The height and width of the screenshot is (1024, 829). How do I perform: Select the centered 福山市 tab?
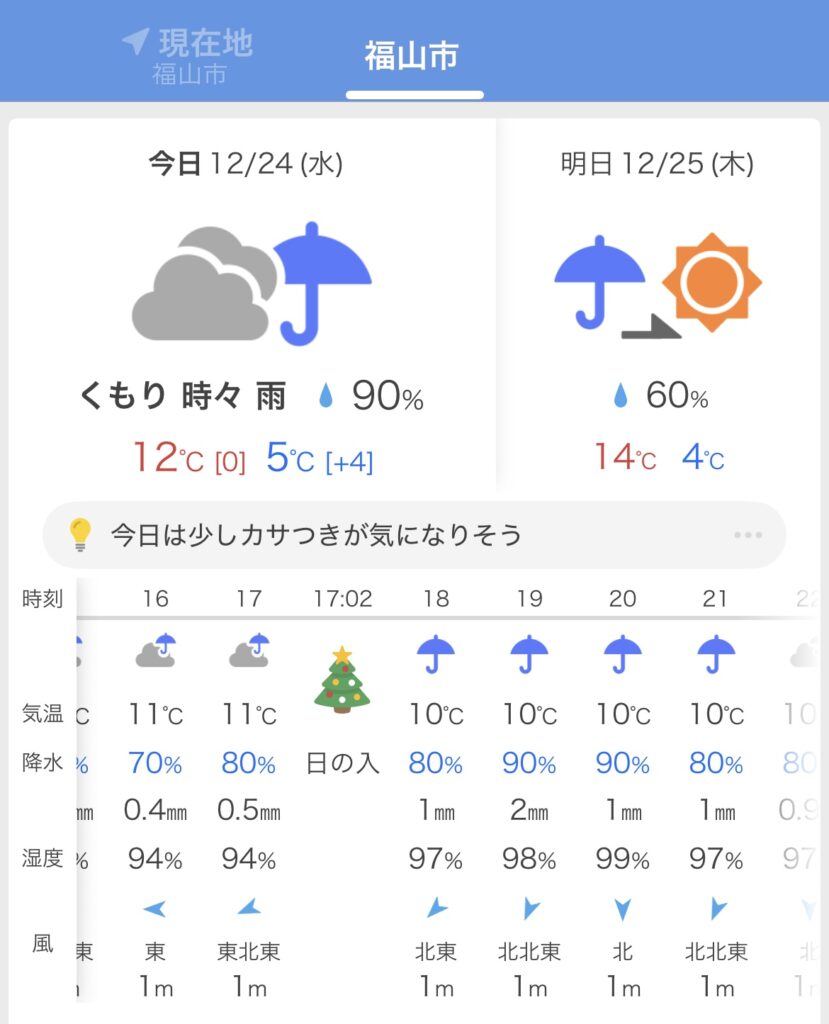412,56
